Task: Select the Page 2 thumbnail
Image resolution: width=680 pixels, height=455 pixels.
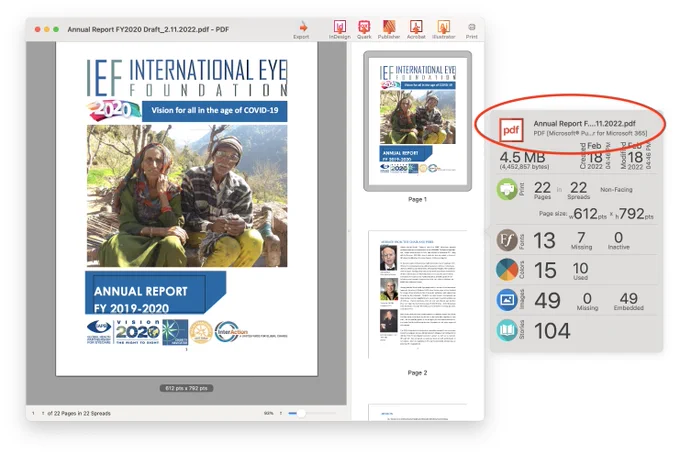Action: pyautogui.click(x=418, y=294)
